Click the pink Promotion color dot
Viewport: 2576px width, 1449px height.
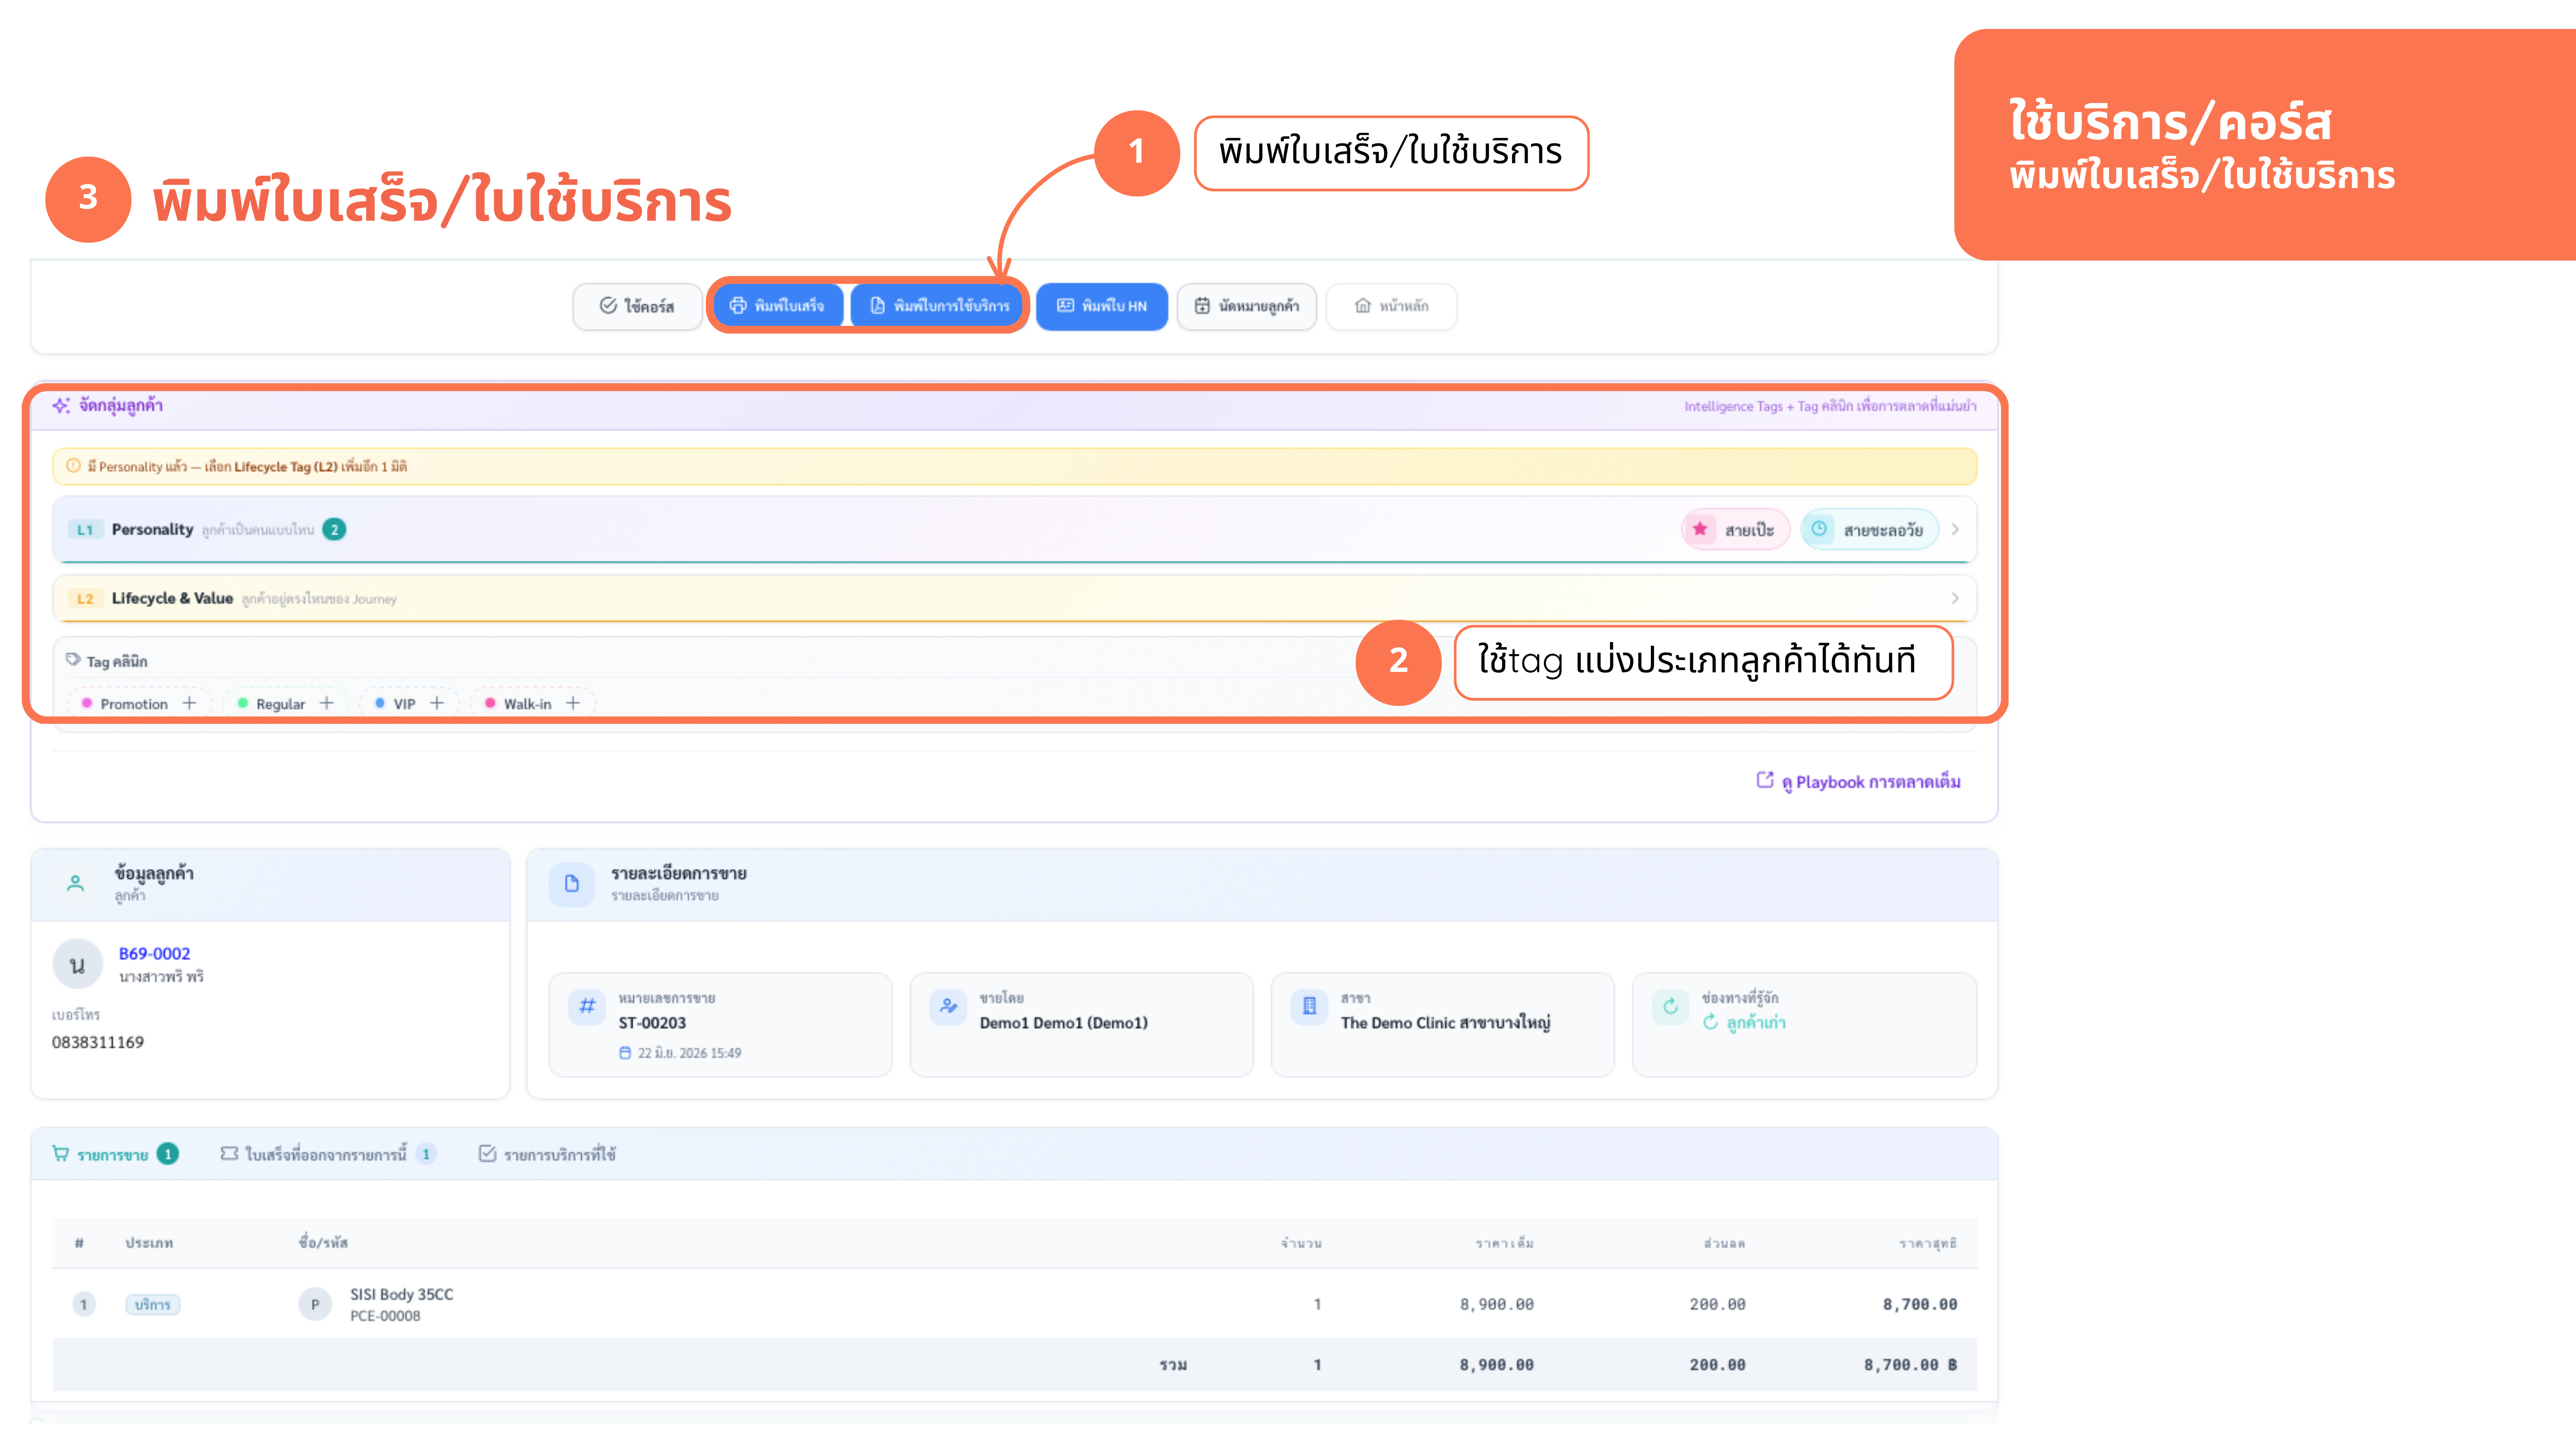(x=87, y=703)
